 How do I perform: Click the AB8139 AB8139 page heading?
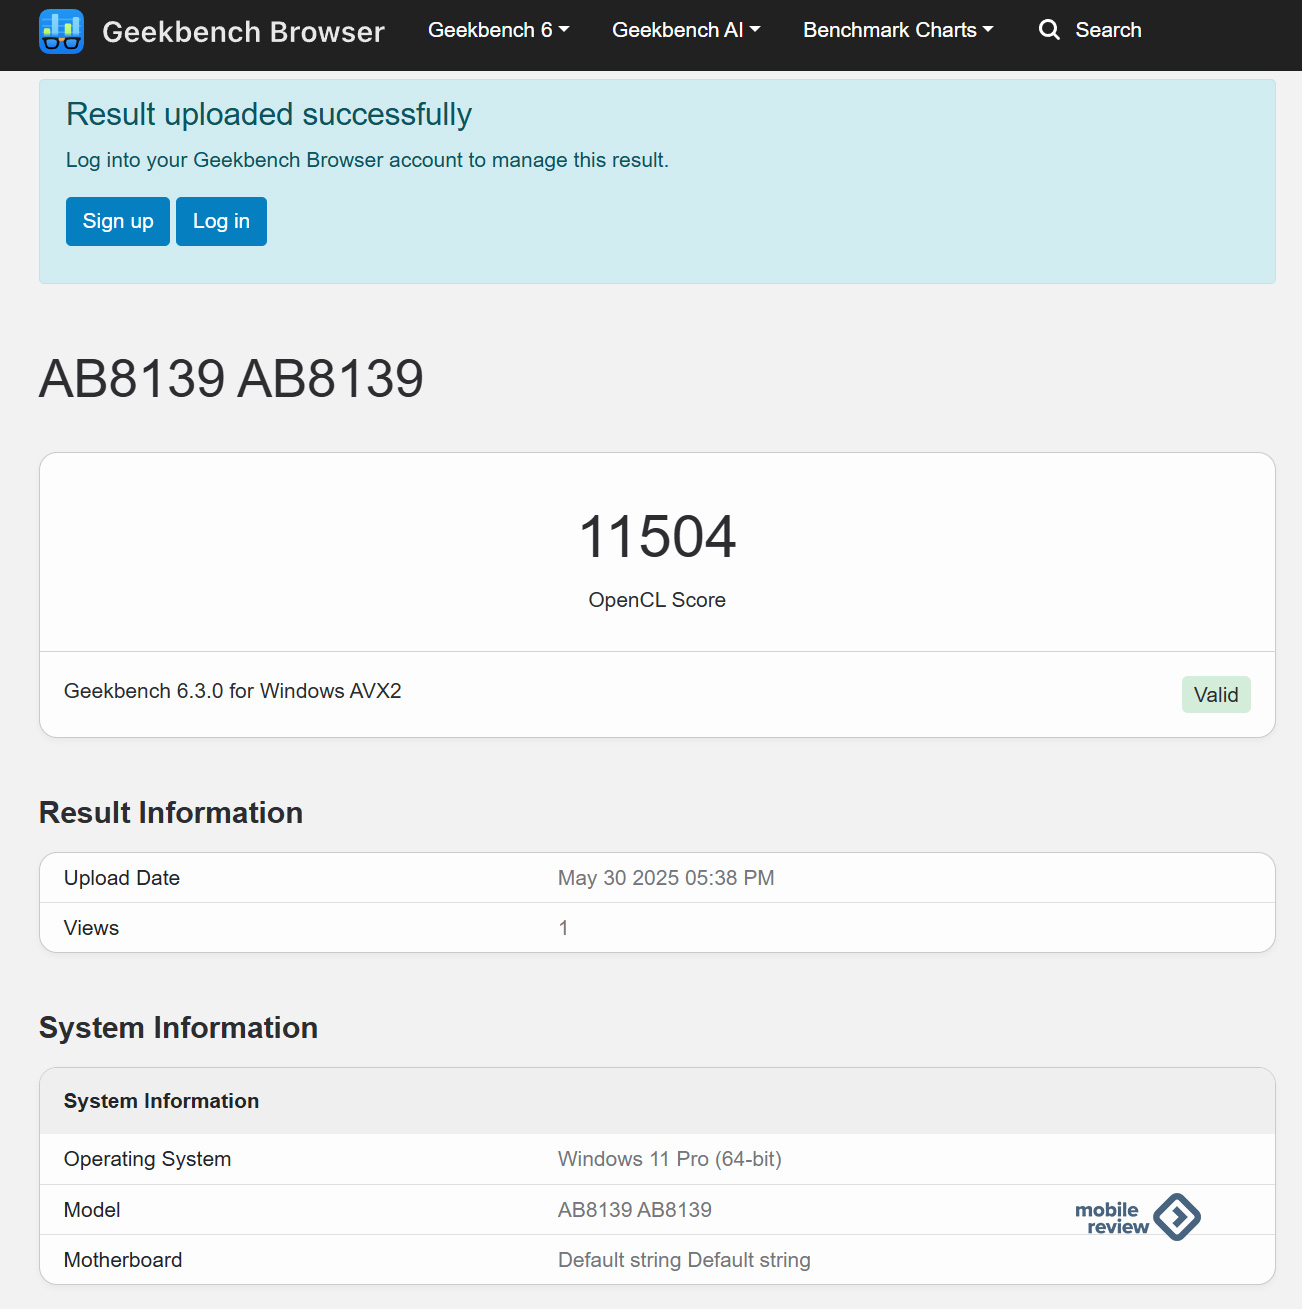tap(231, 379)
